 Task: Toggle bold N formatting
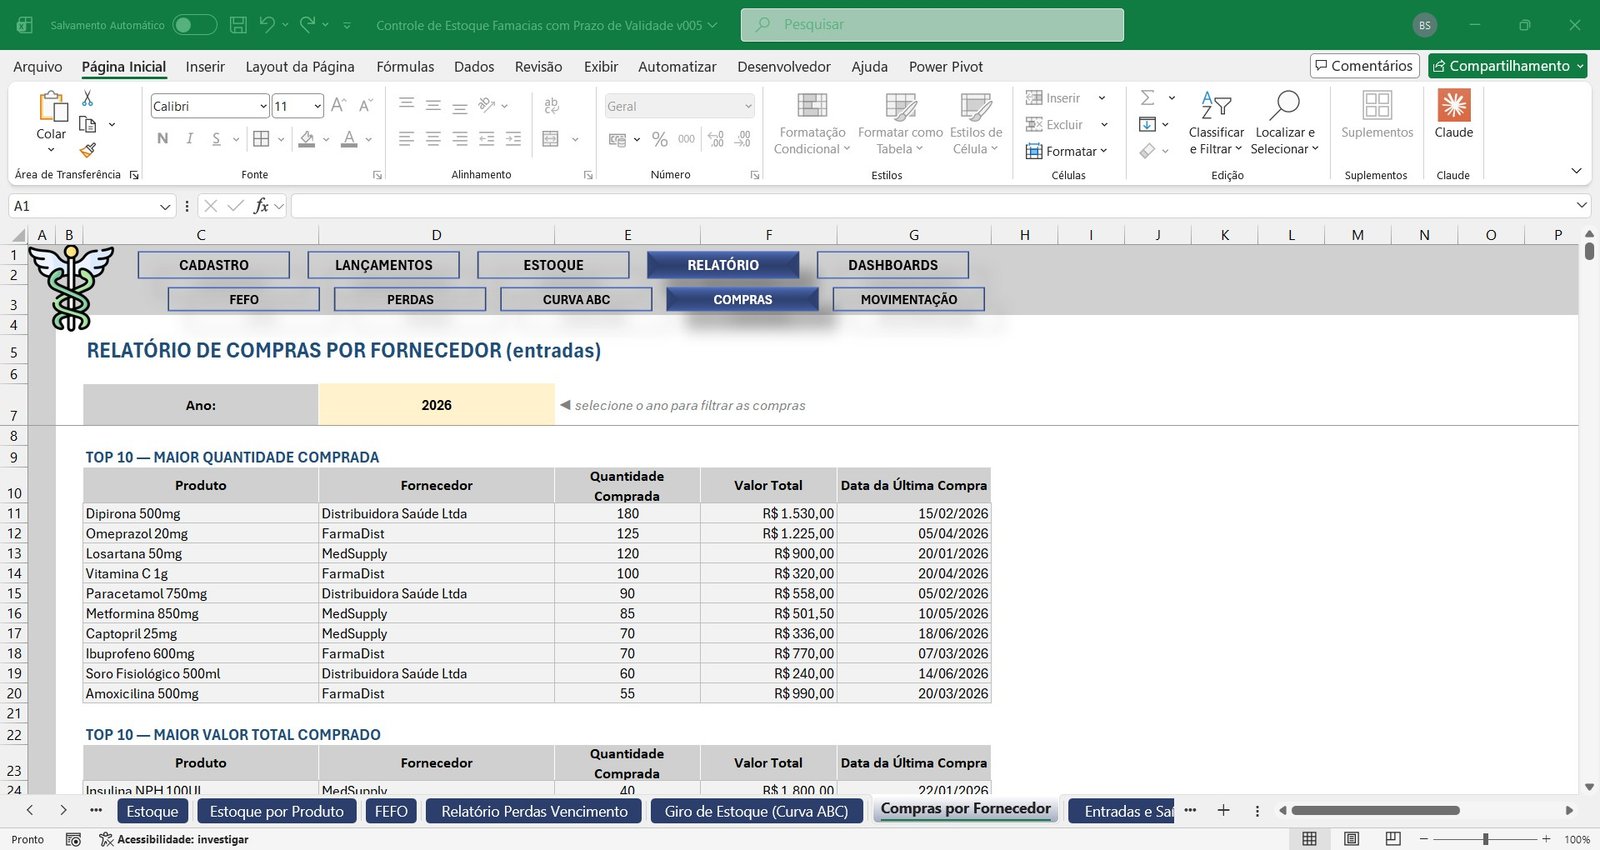click(x=163, y=139)
